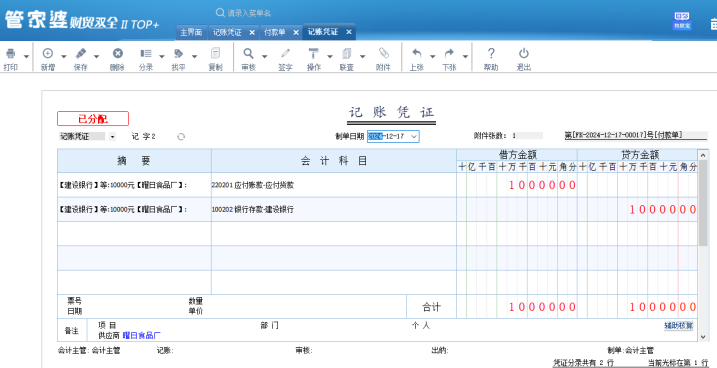Click supplier link 曜日食品厂
Viewport: 717px width, 368px height.
(x=142, y=336)
